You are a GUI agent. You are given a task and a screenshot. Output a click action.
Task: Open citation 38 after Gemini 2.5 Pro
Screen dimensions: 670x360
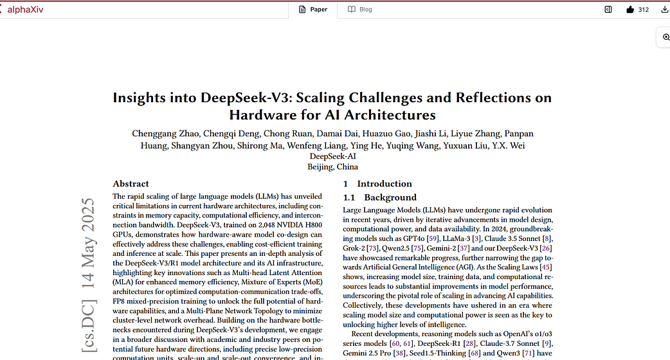click(x=399, y=353)
